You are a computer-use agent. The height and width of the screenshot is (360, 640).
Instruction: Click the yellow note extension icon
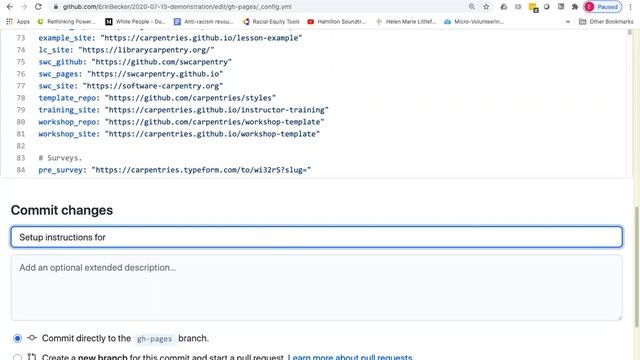533,7
